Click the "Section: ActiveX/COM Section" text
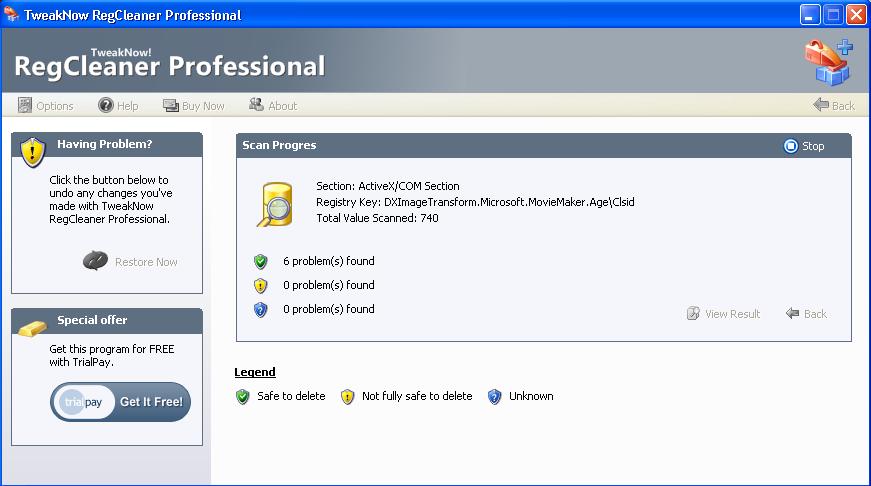This screenshot has height=486, width=871. point(388,186)
